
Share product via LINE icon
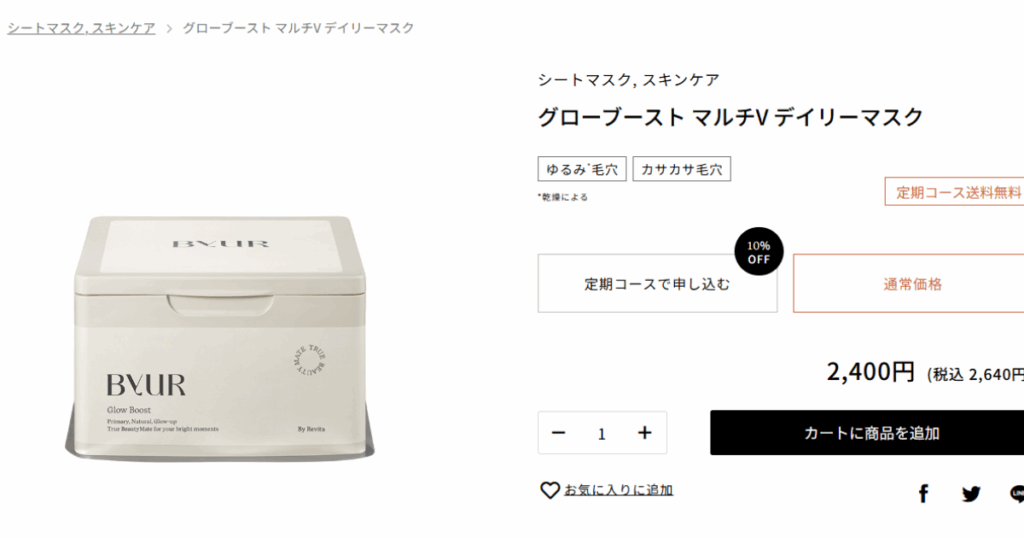click(1017, 494)
